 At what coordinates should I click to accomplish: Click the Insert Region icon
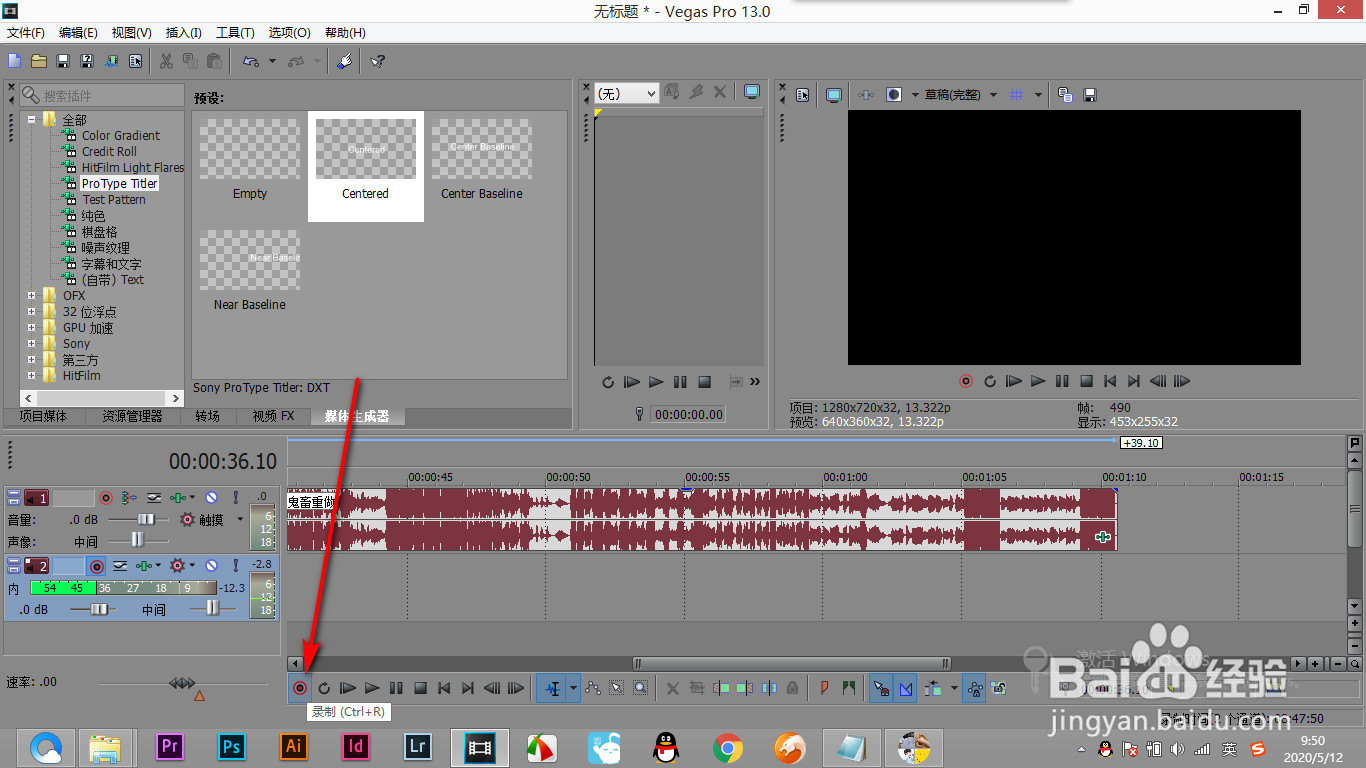848,688
